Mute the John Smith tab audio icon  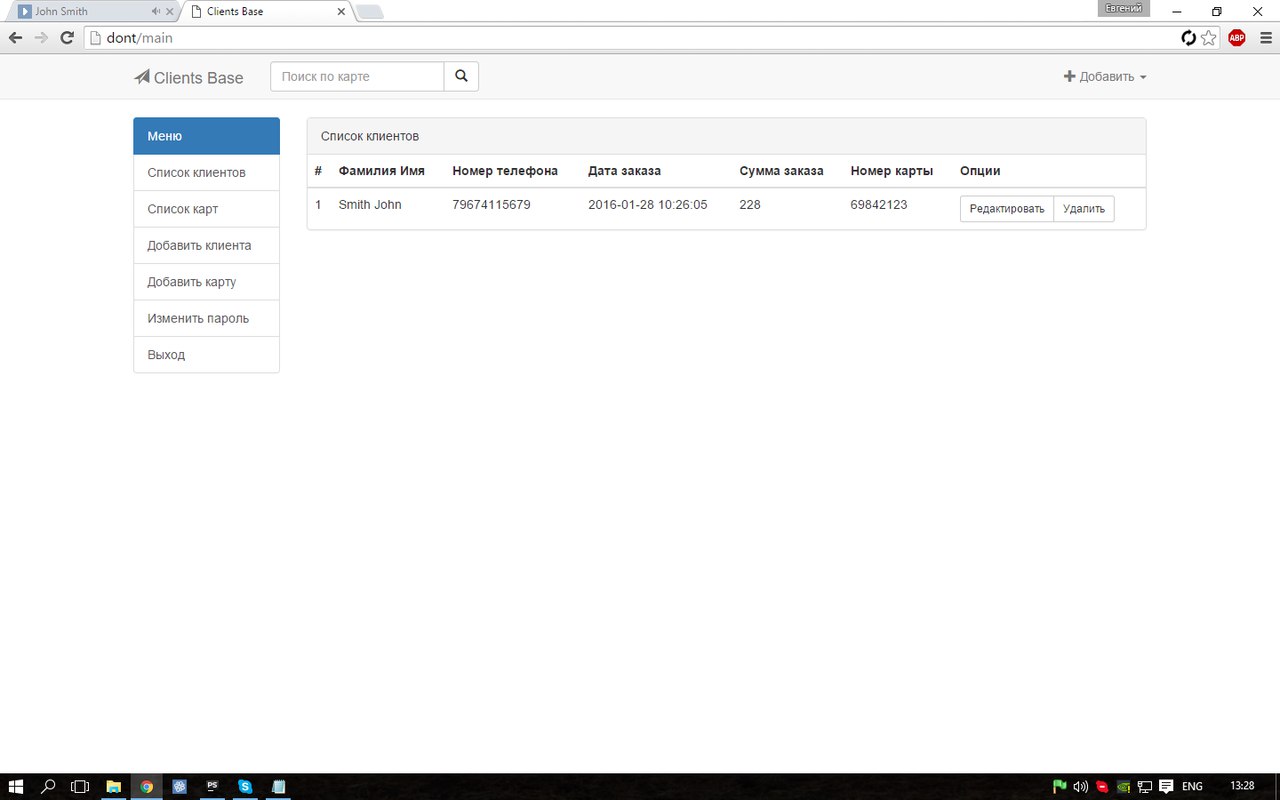pyautogui.click(x=155, y=12)
